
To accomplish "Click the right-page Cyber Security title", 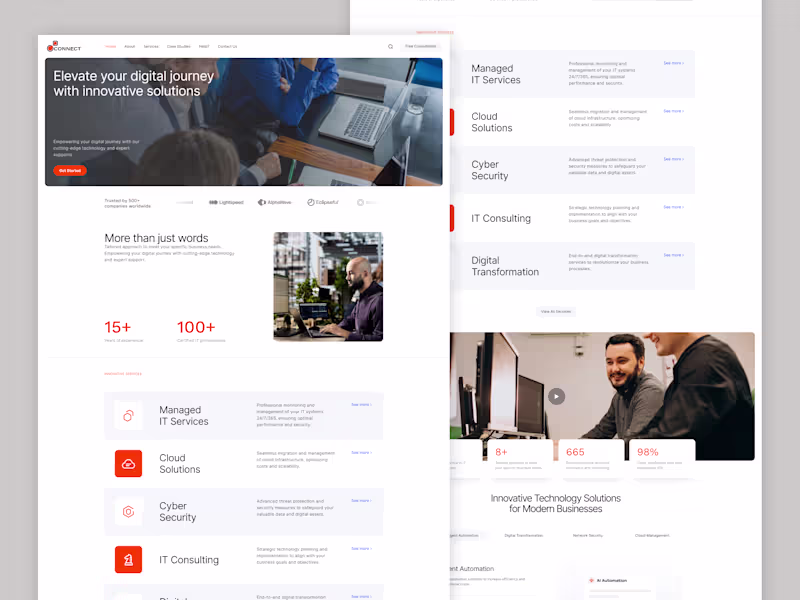I will (x=489, y=170).
